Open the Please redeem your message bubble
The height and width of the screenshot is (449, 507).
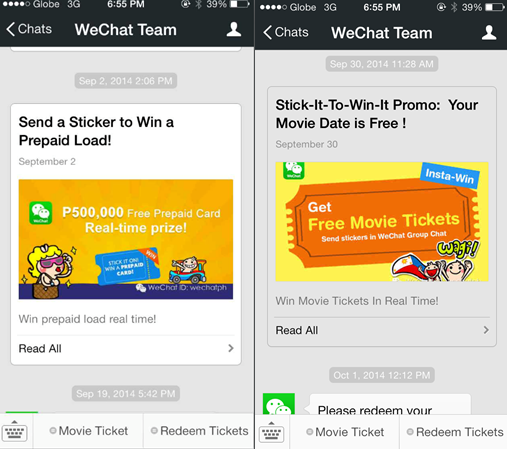pyautogui.click(x=390, y=405)
